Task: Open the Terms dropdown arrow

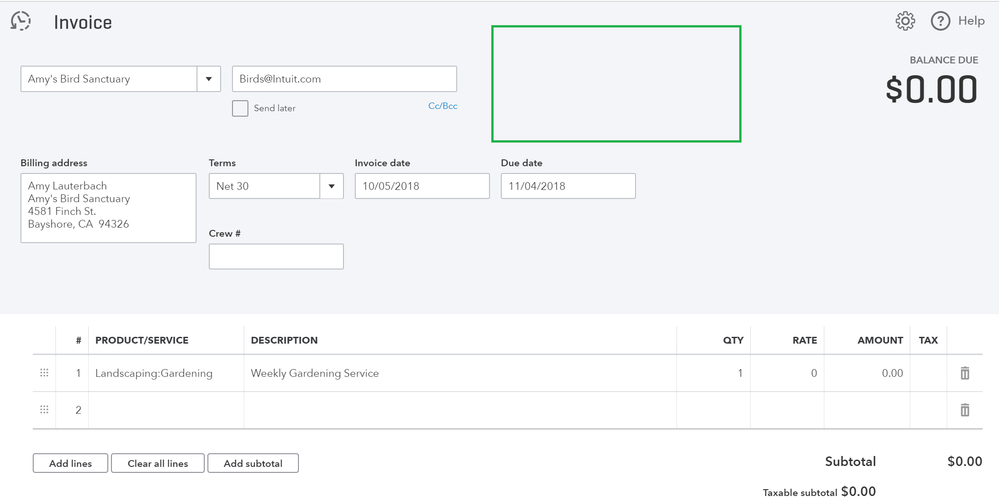Action: (331, 186)
